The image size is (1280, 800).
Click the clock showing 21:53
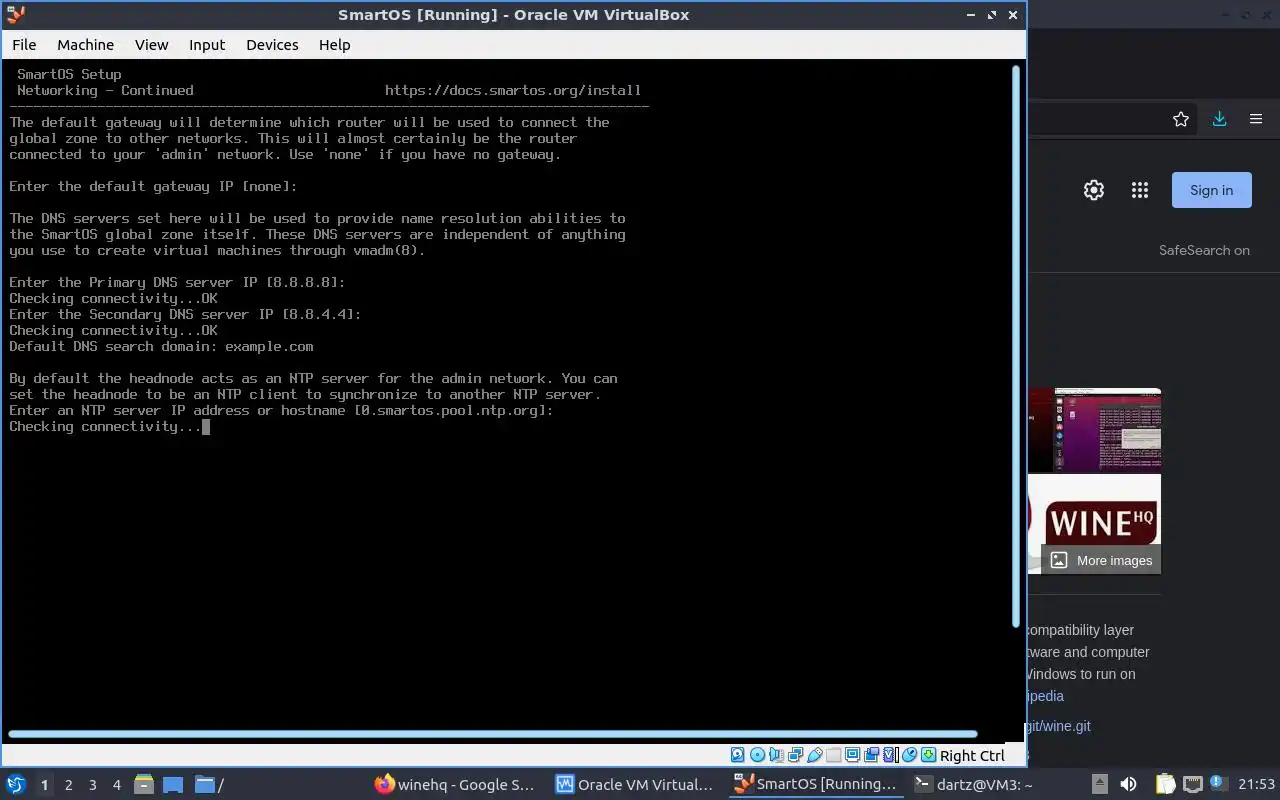click(x=1257, y=784)
